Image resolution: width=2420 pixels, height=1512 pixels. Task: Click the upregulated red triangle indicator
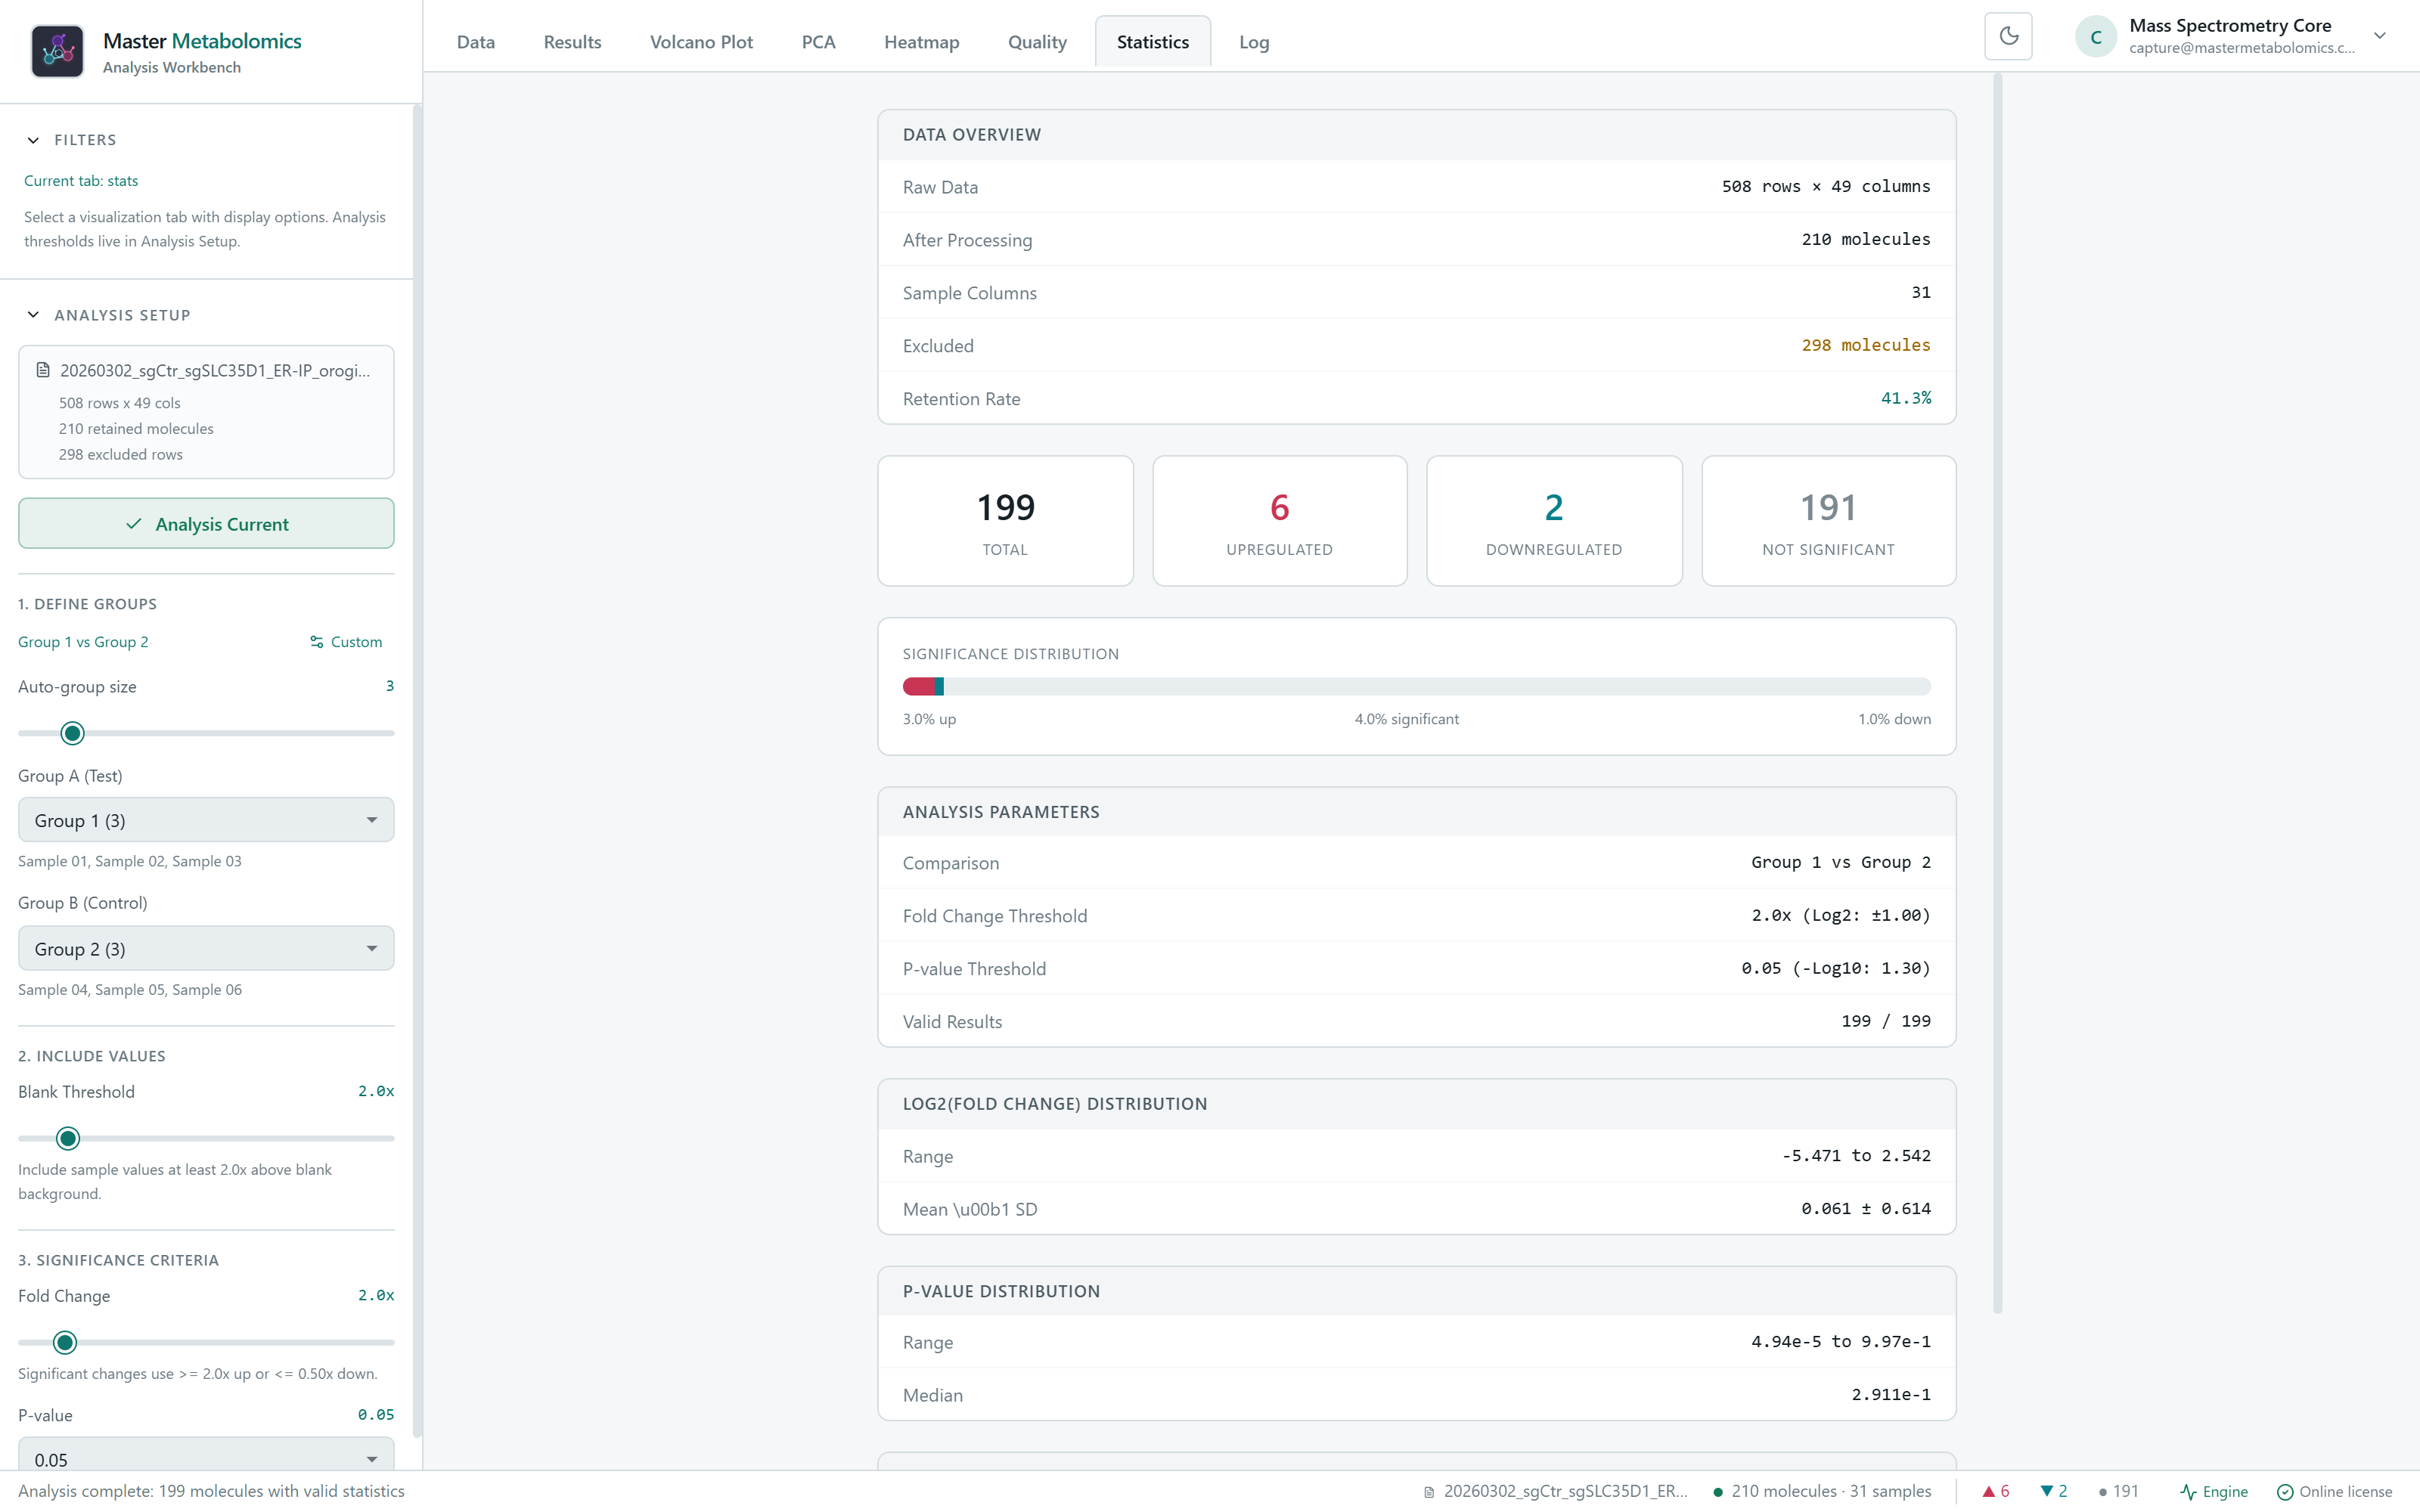[1989, 1491]
